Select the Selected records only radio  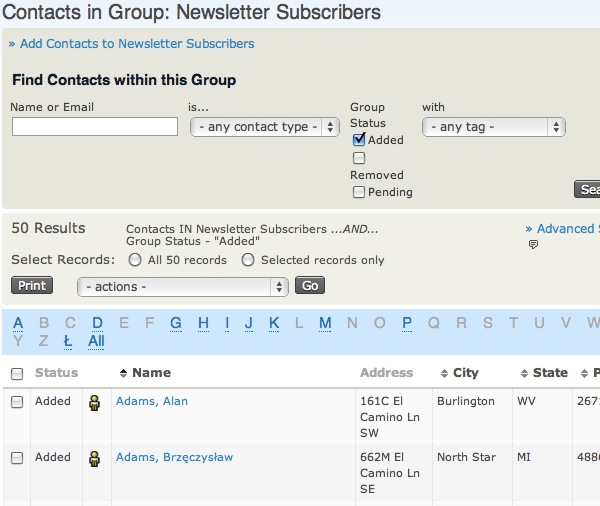click(x=248, y=260)
